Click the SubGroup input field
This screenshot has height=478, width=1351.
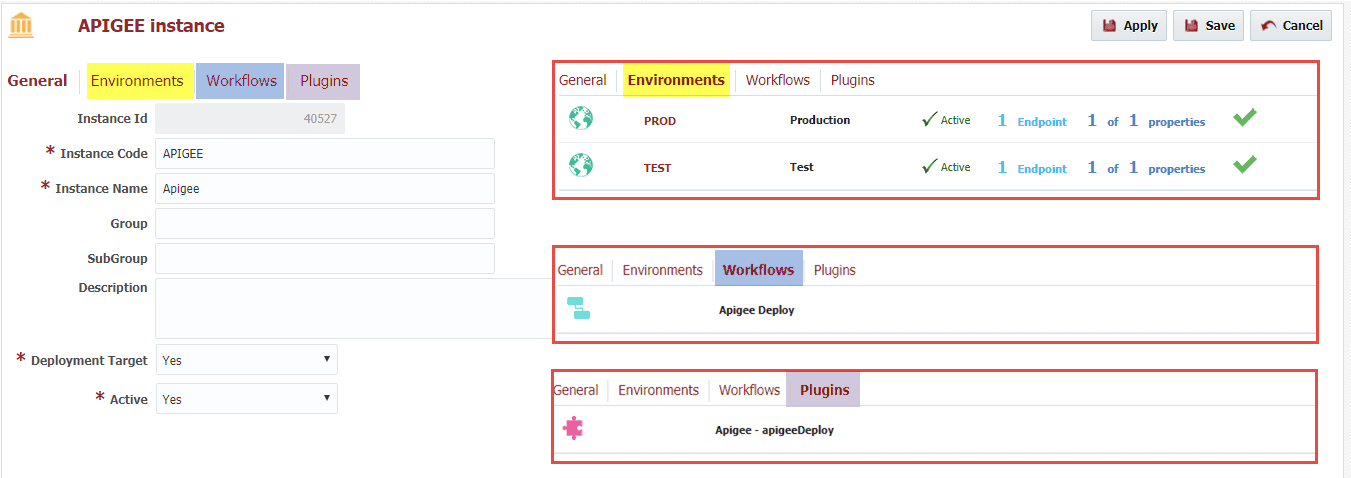point(325,259)
